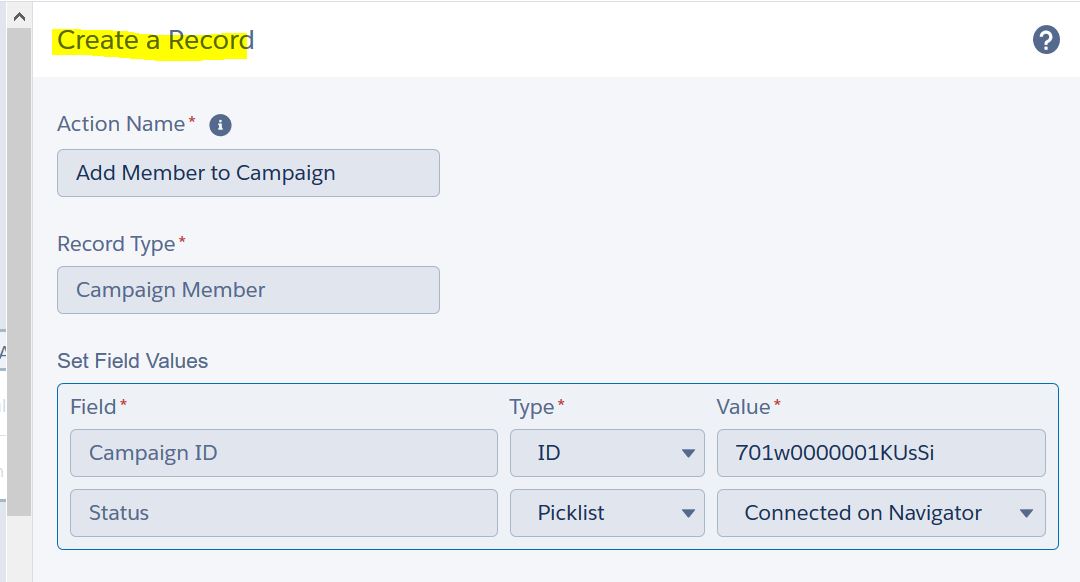This screenshot has height=582, width=1080.
Task: Click the Action Name input field
Action: [x=248, y=173]
